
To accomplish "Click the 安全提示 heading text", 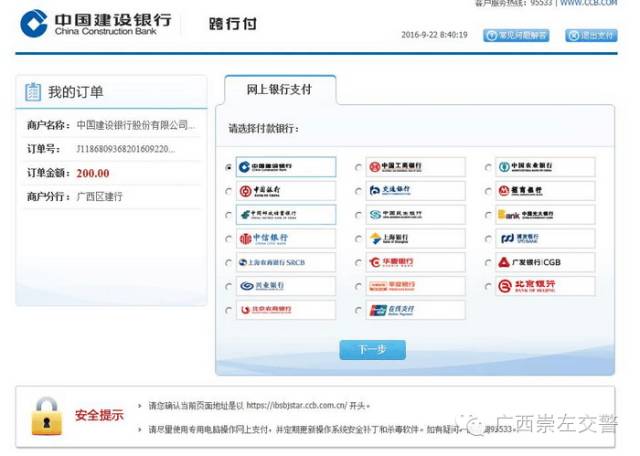I will click(99, 415).
